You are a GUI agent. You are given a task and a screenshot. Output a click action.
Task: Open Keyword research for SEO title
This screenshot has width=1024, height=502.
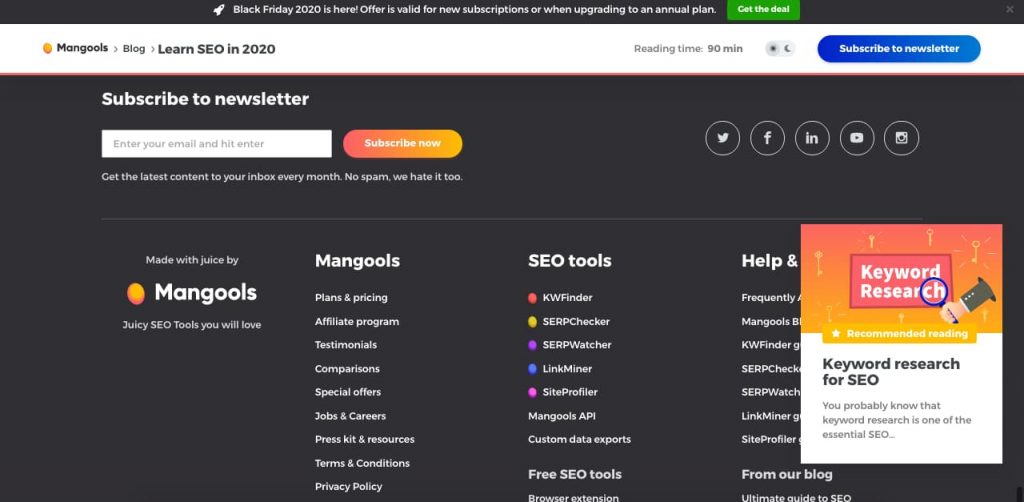pos(891,372)
